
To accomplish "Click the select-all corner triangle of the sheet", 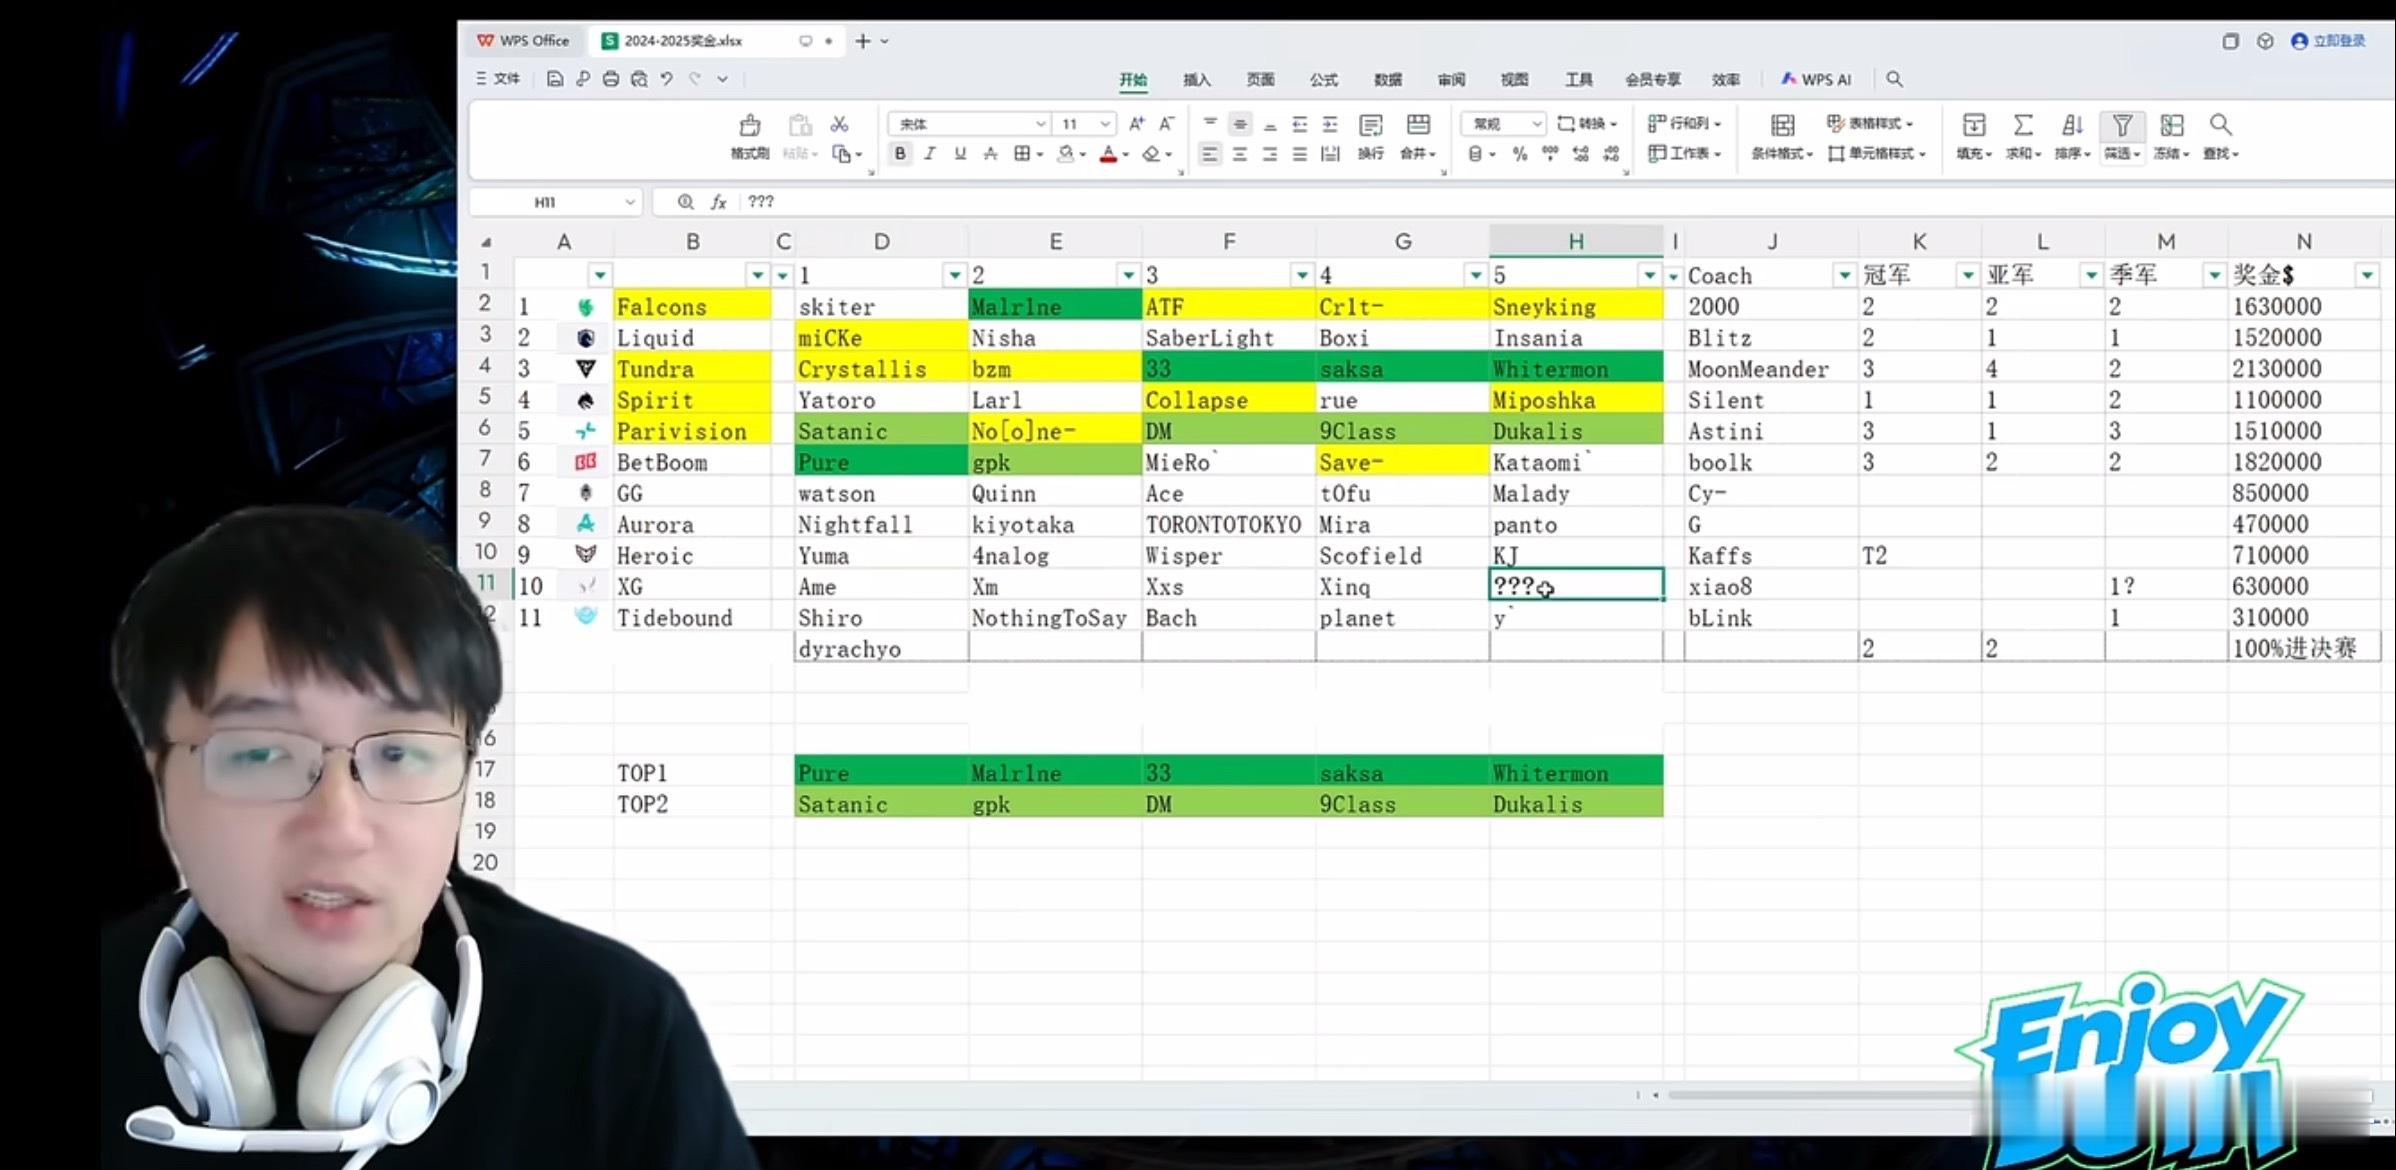I will click(x=487, y=243).
